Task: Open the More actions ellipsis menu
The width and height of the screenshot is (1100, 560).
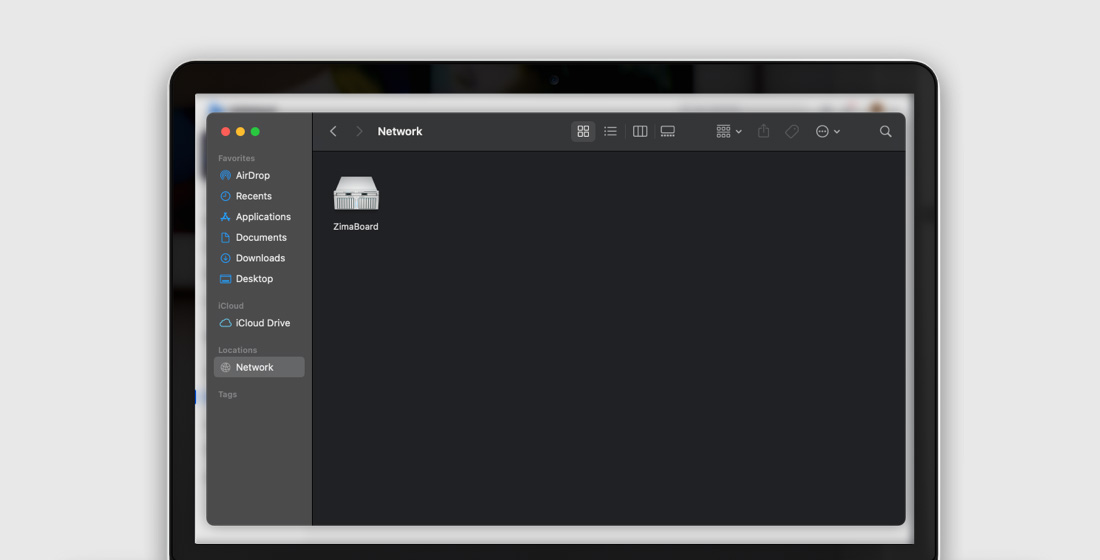Action: click(x=828, y=131)
